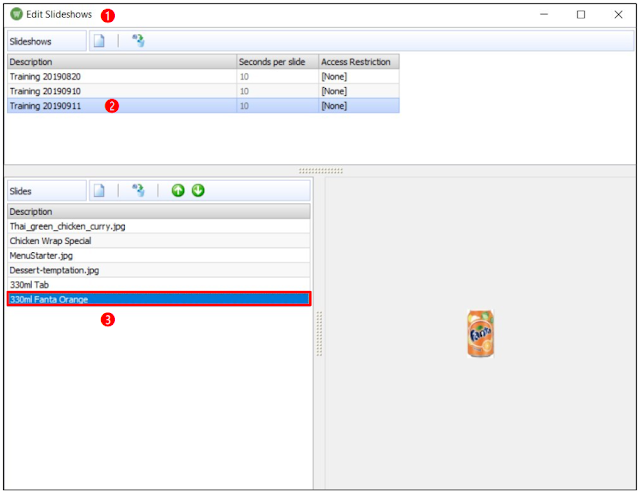Click the Access Restriction column header
The image size is (640, 494).
359,62
